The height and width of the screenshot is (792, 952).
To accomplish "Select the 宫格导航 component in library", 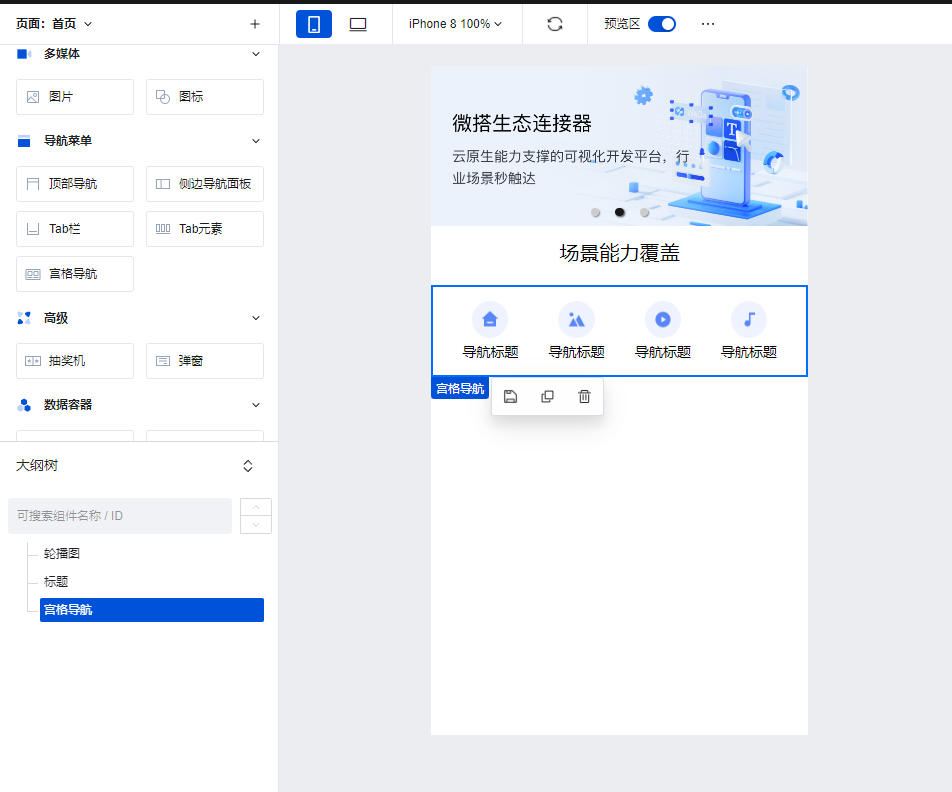I will click(x=75, y=274).
